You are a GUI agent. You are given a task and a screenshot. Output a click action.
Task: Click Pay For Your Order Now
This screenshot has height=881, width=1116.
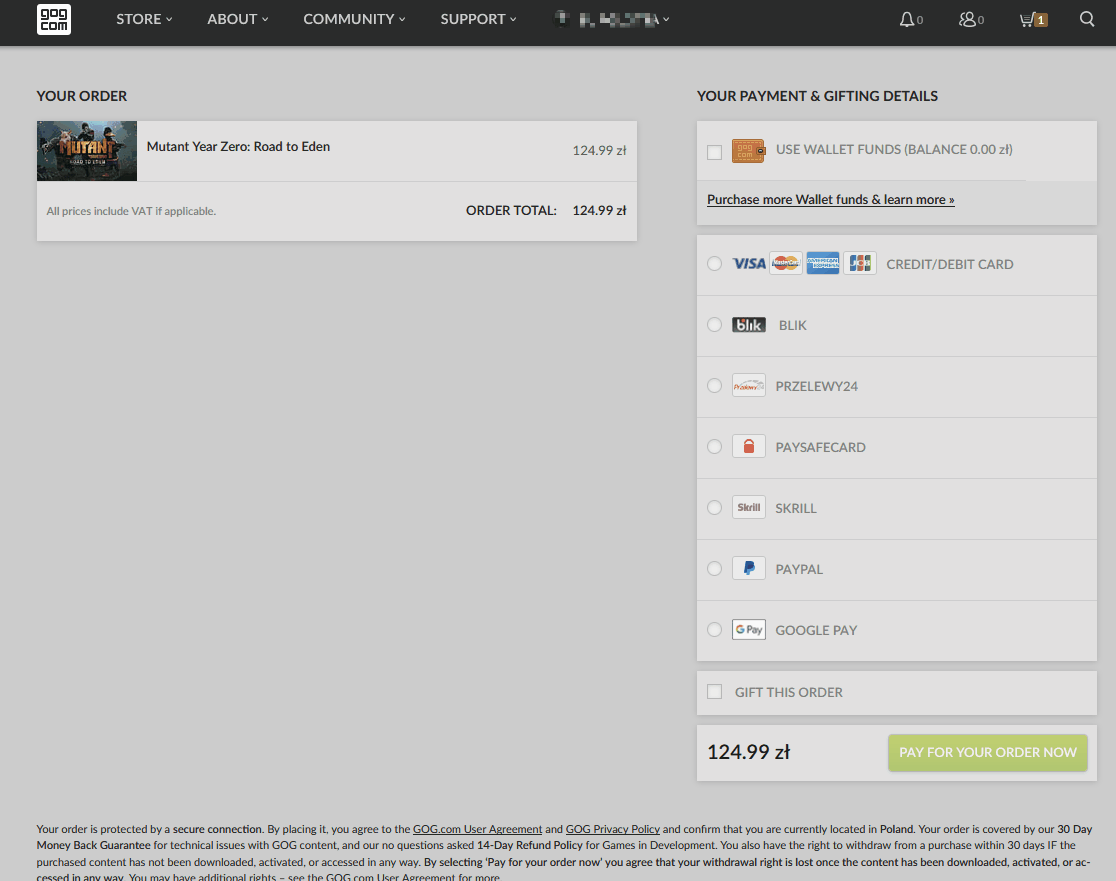[x=987, y=752]
